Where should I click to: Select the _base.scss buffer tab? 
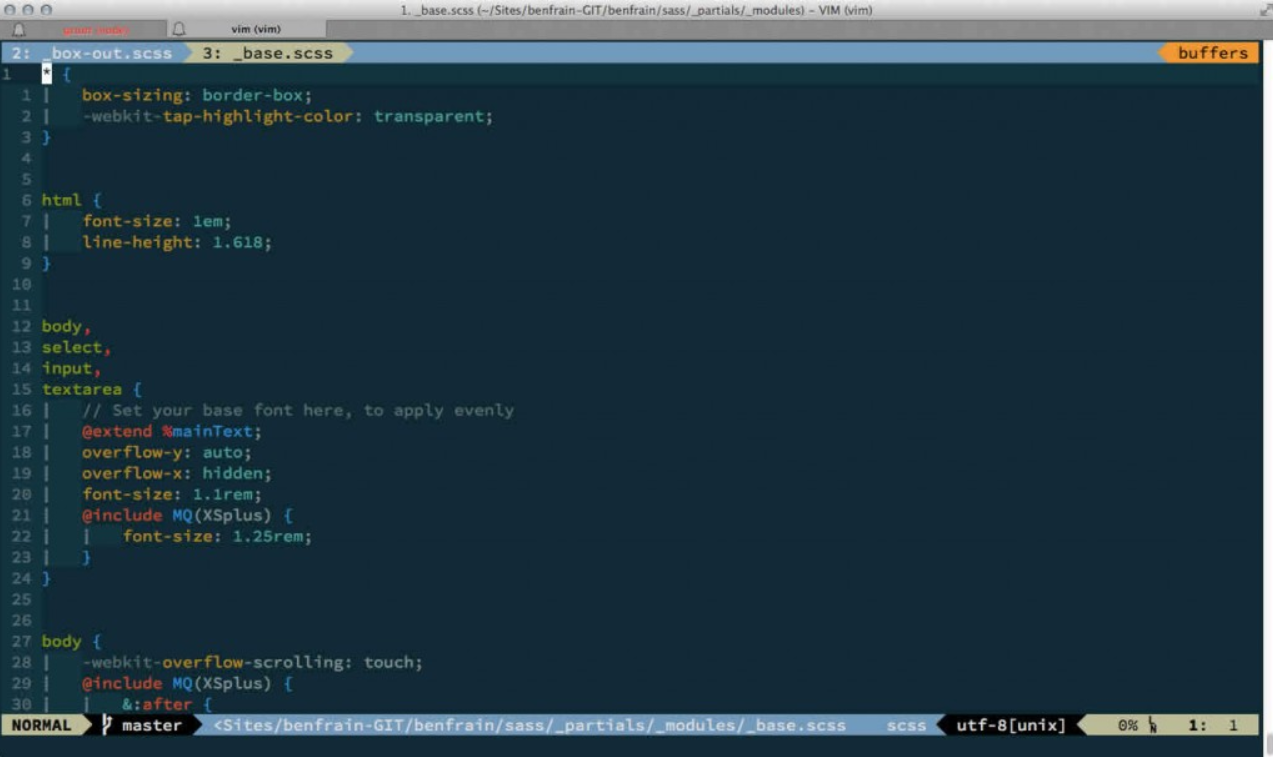(x=267, y=53)
